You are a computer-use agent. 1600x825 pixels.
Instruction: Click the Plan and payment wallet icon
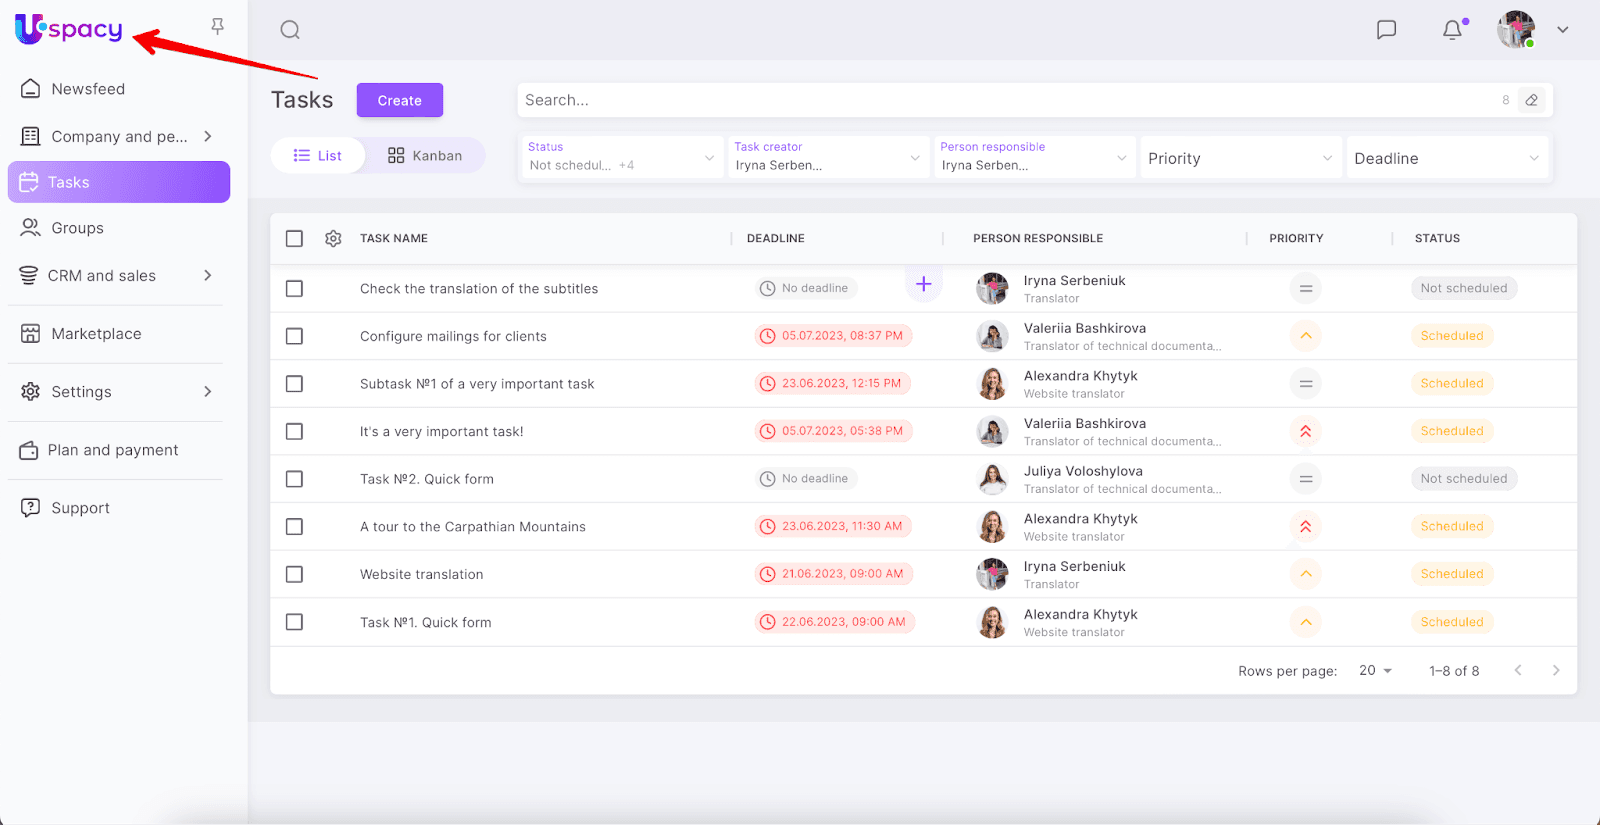[x=29, y=450]
